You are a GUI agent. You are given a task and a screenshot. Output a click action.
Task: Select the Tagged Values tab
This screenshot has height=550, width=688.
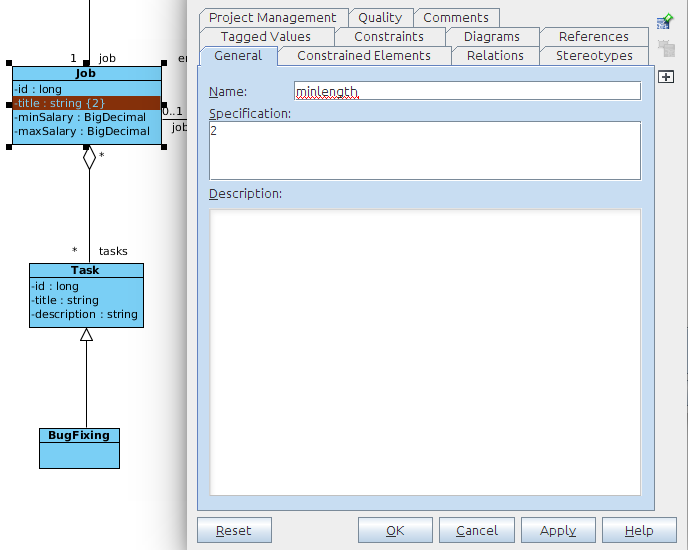pyautogui.click(x=265, y=36)
